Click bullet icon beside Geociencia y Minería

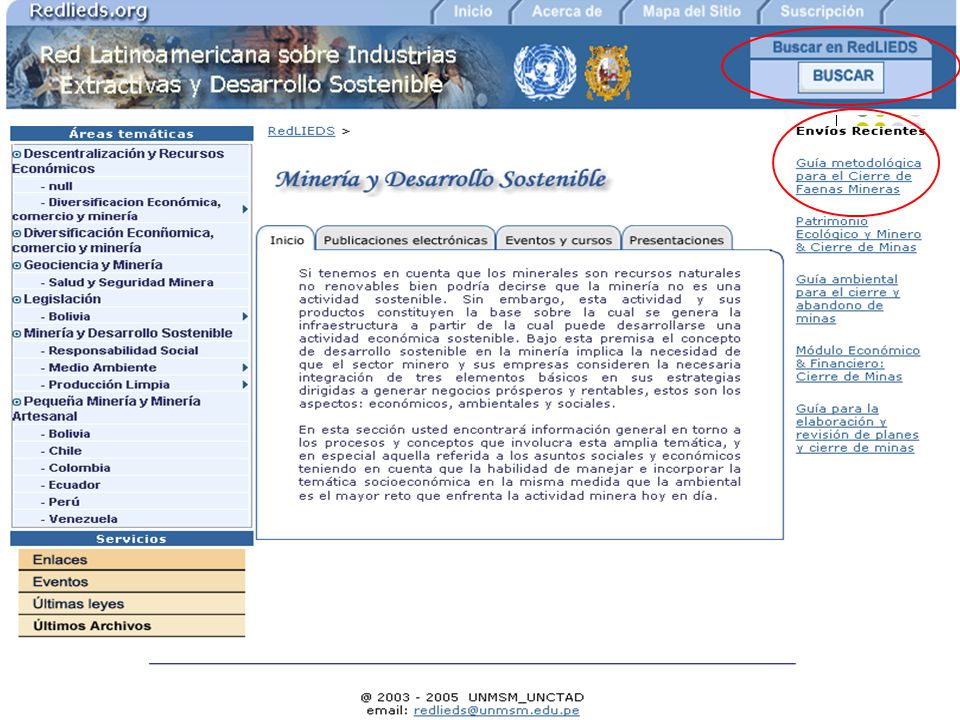17,266
